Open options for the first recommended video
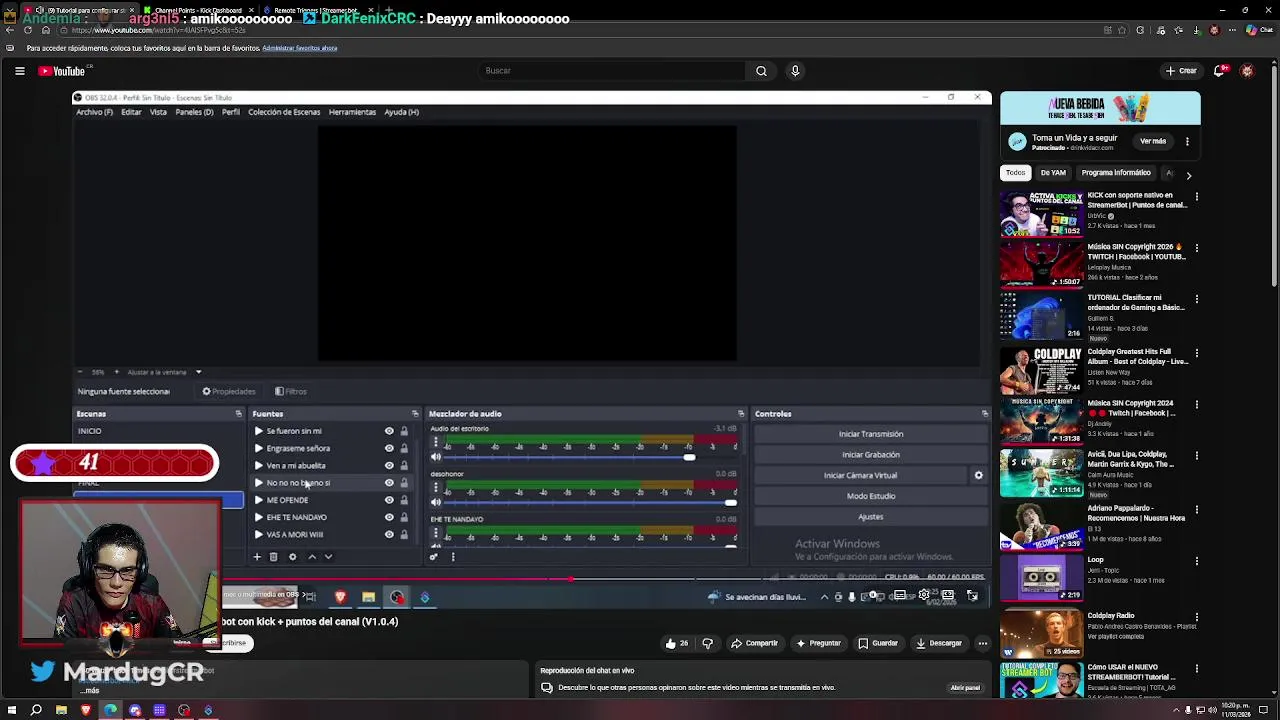 tap(1196, 197)
